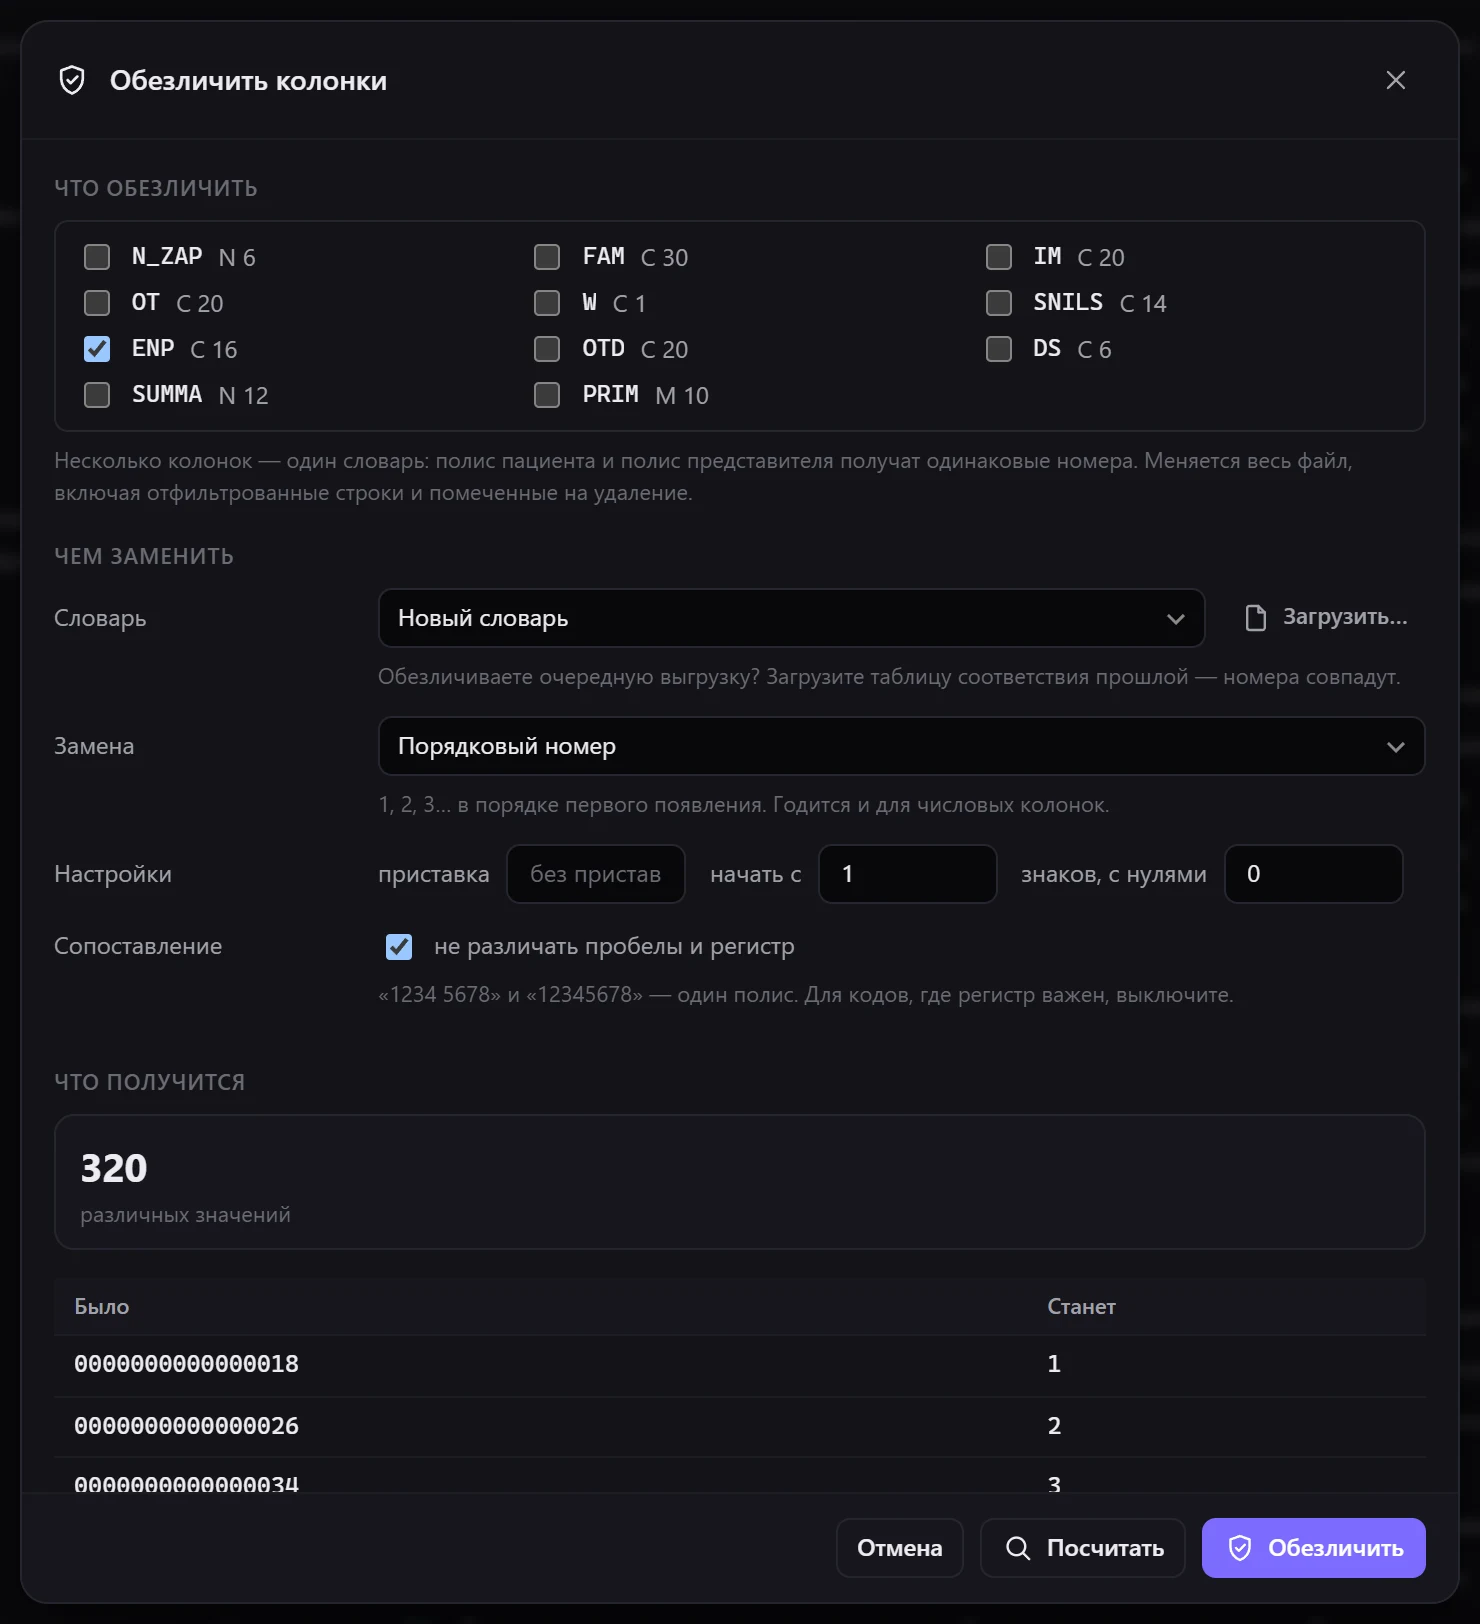Check the DS column checkbox
This screenshot has width=1480, height=1624.
tap(999, 349)
